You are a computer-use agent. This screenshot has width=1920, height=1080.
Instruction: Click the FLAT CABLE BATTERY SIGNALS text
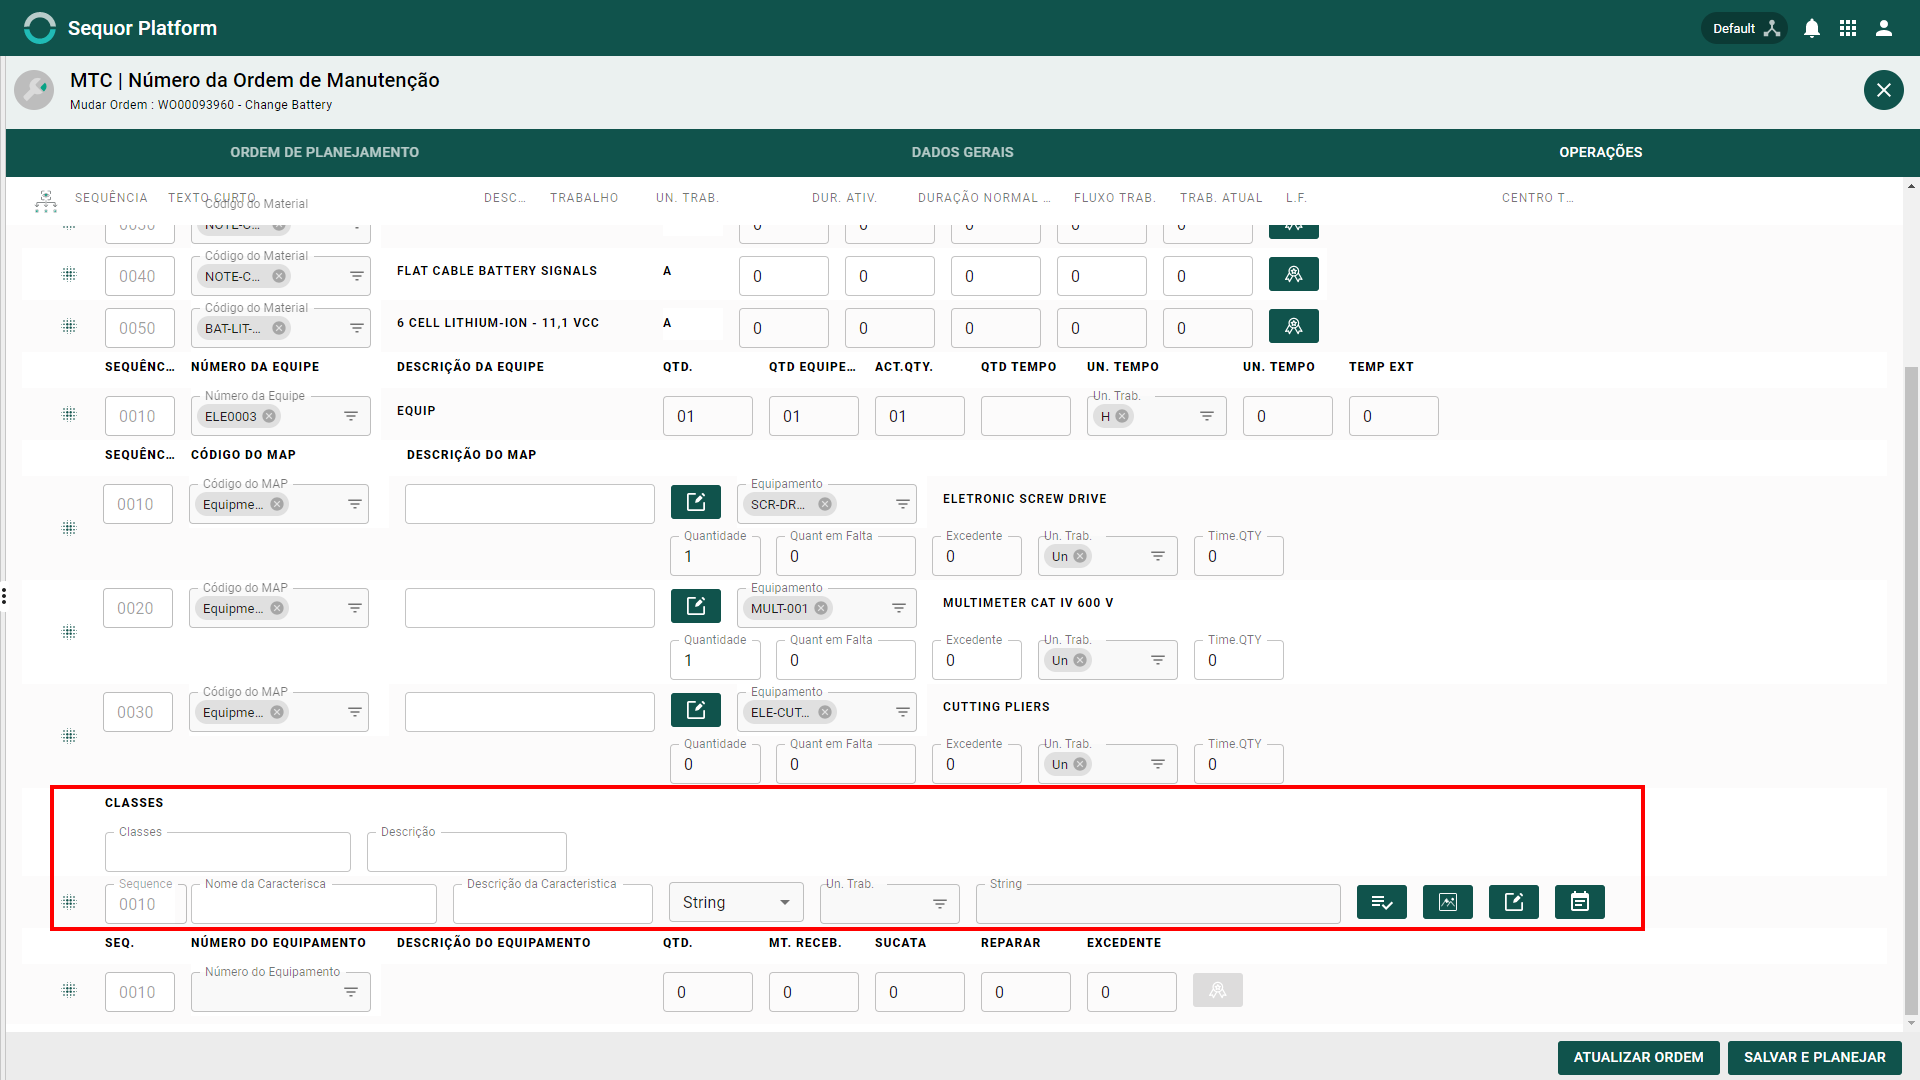click(497, 271)
